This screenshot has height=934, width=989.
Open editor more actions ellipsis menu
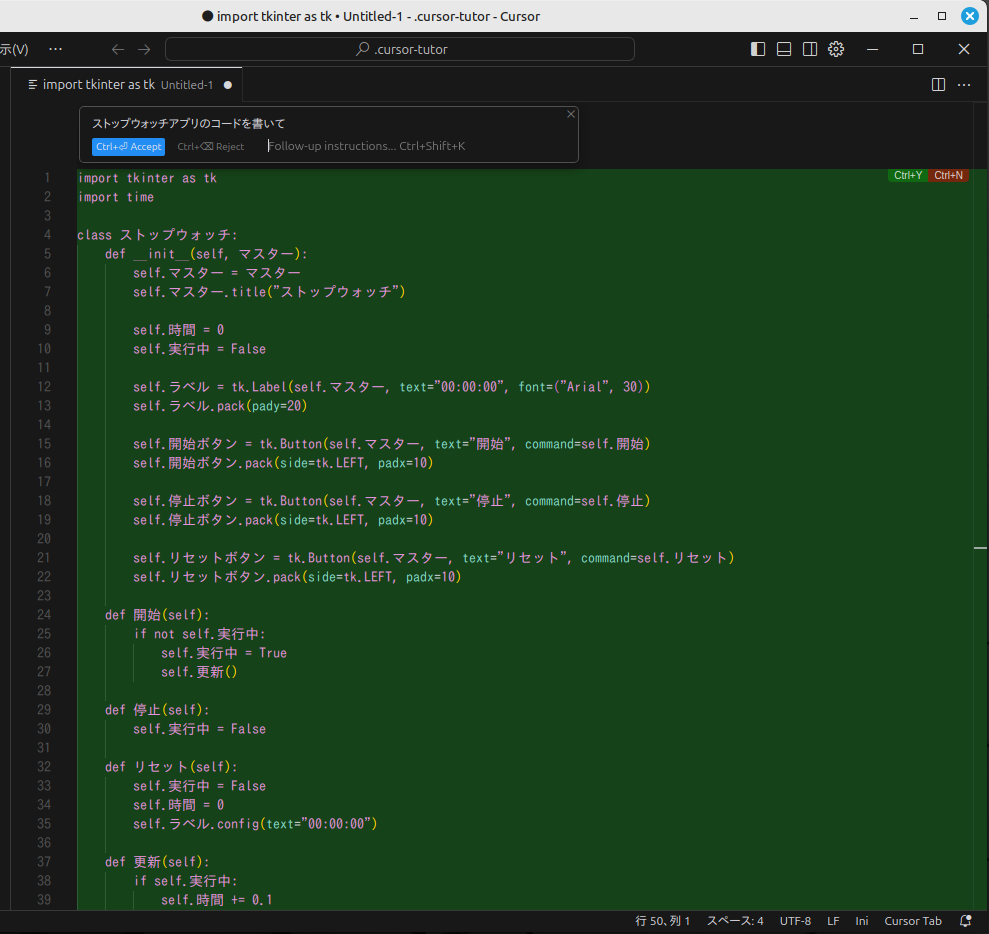point(964,85)
